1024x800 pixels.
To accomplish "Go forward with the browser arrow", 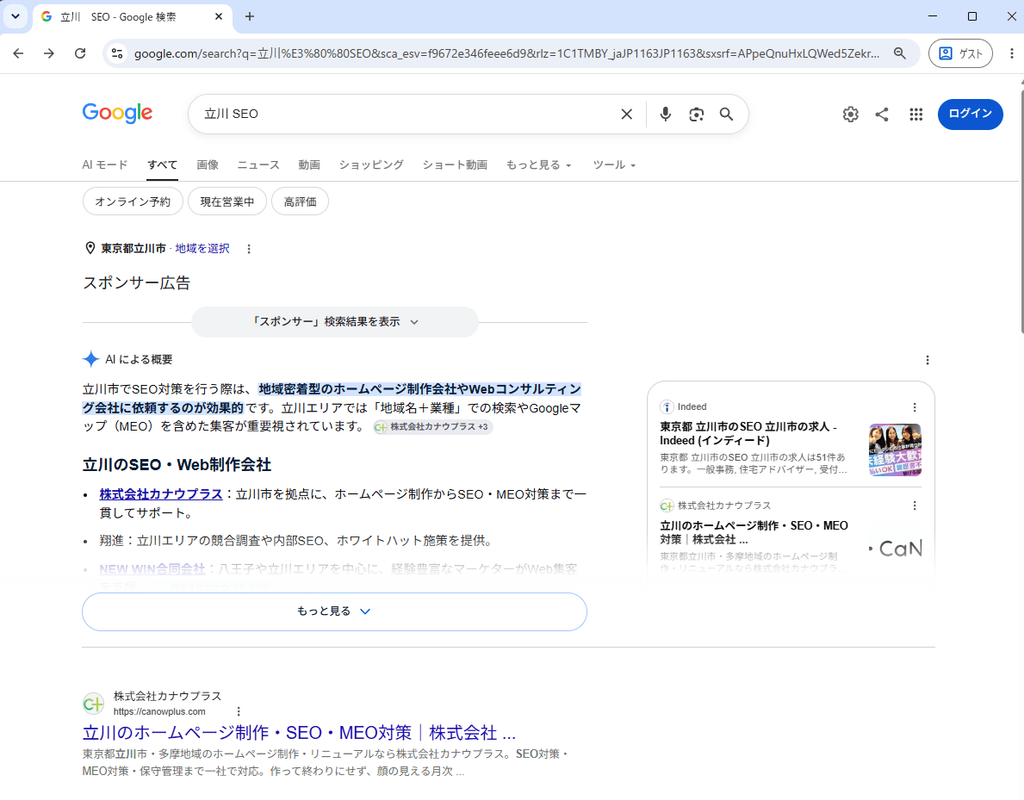I will coord(49,54).
